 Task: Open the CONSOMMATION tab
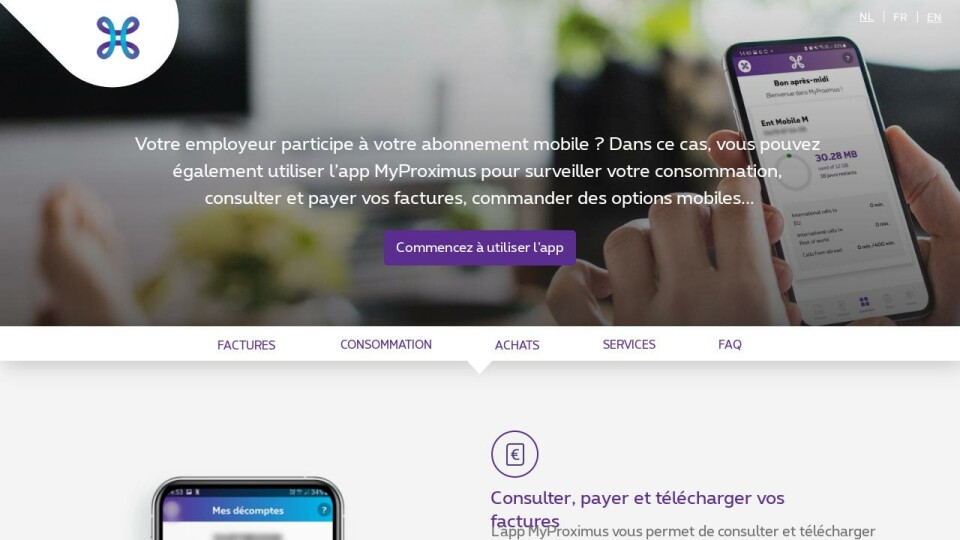386,345
